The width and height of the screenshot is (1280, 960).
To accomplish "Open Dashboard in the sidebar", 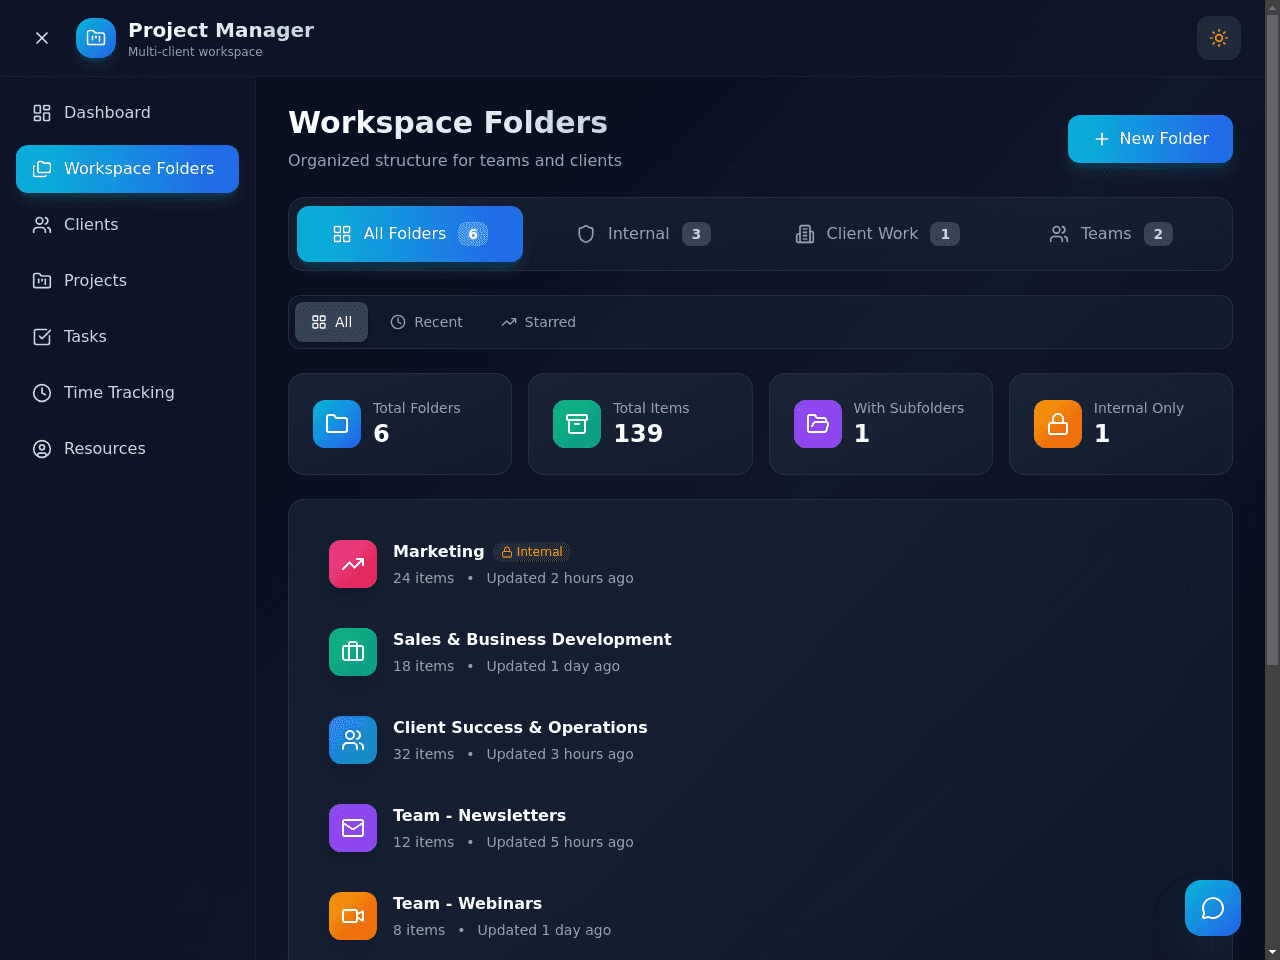I will coord(127,113).
